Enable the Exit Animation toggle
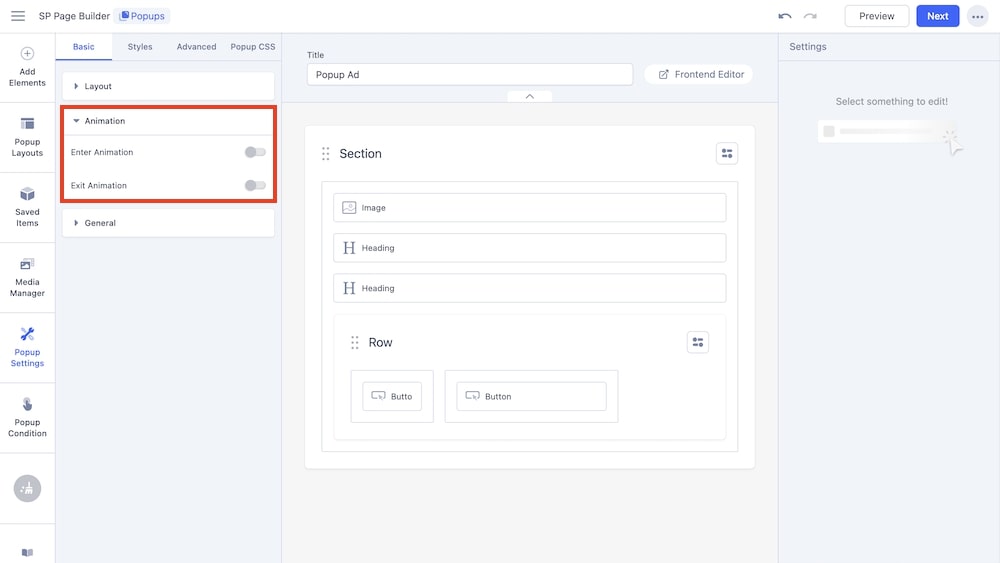1000x563 pixels. [x=255, y=185]
